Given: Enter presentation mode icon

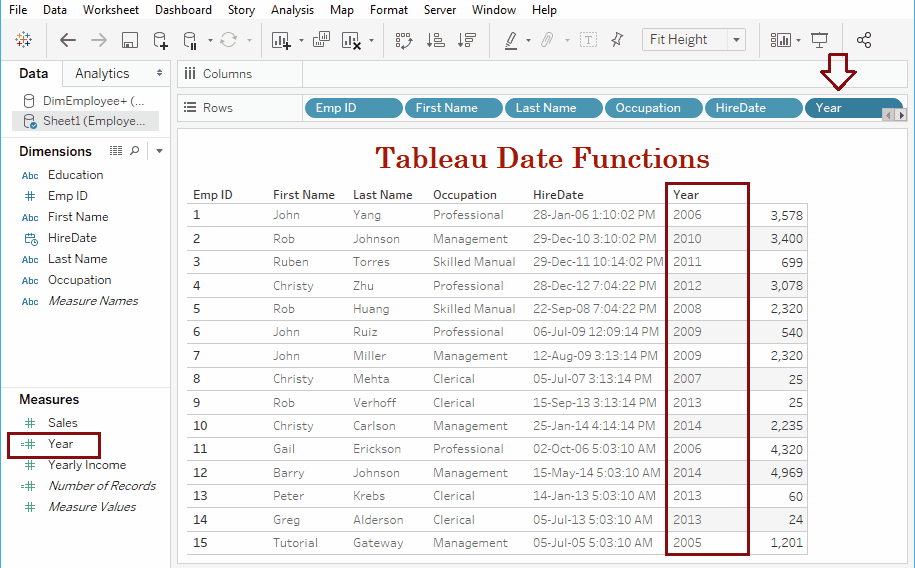Looking at the screenshot, I should pyautogui.click(x=820, y=40).
